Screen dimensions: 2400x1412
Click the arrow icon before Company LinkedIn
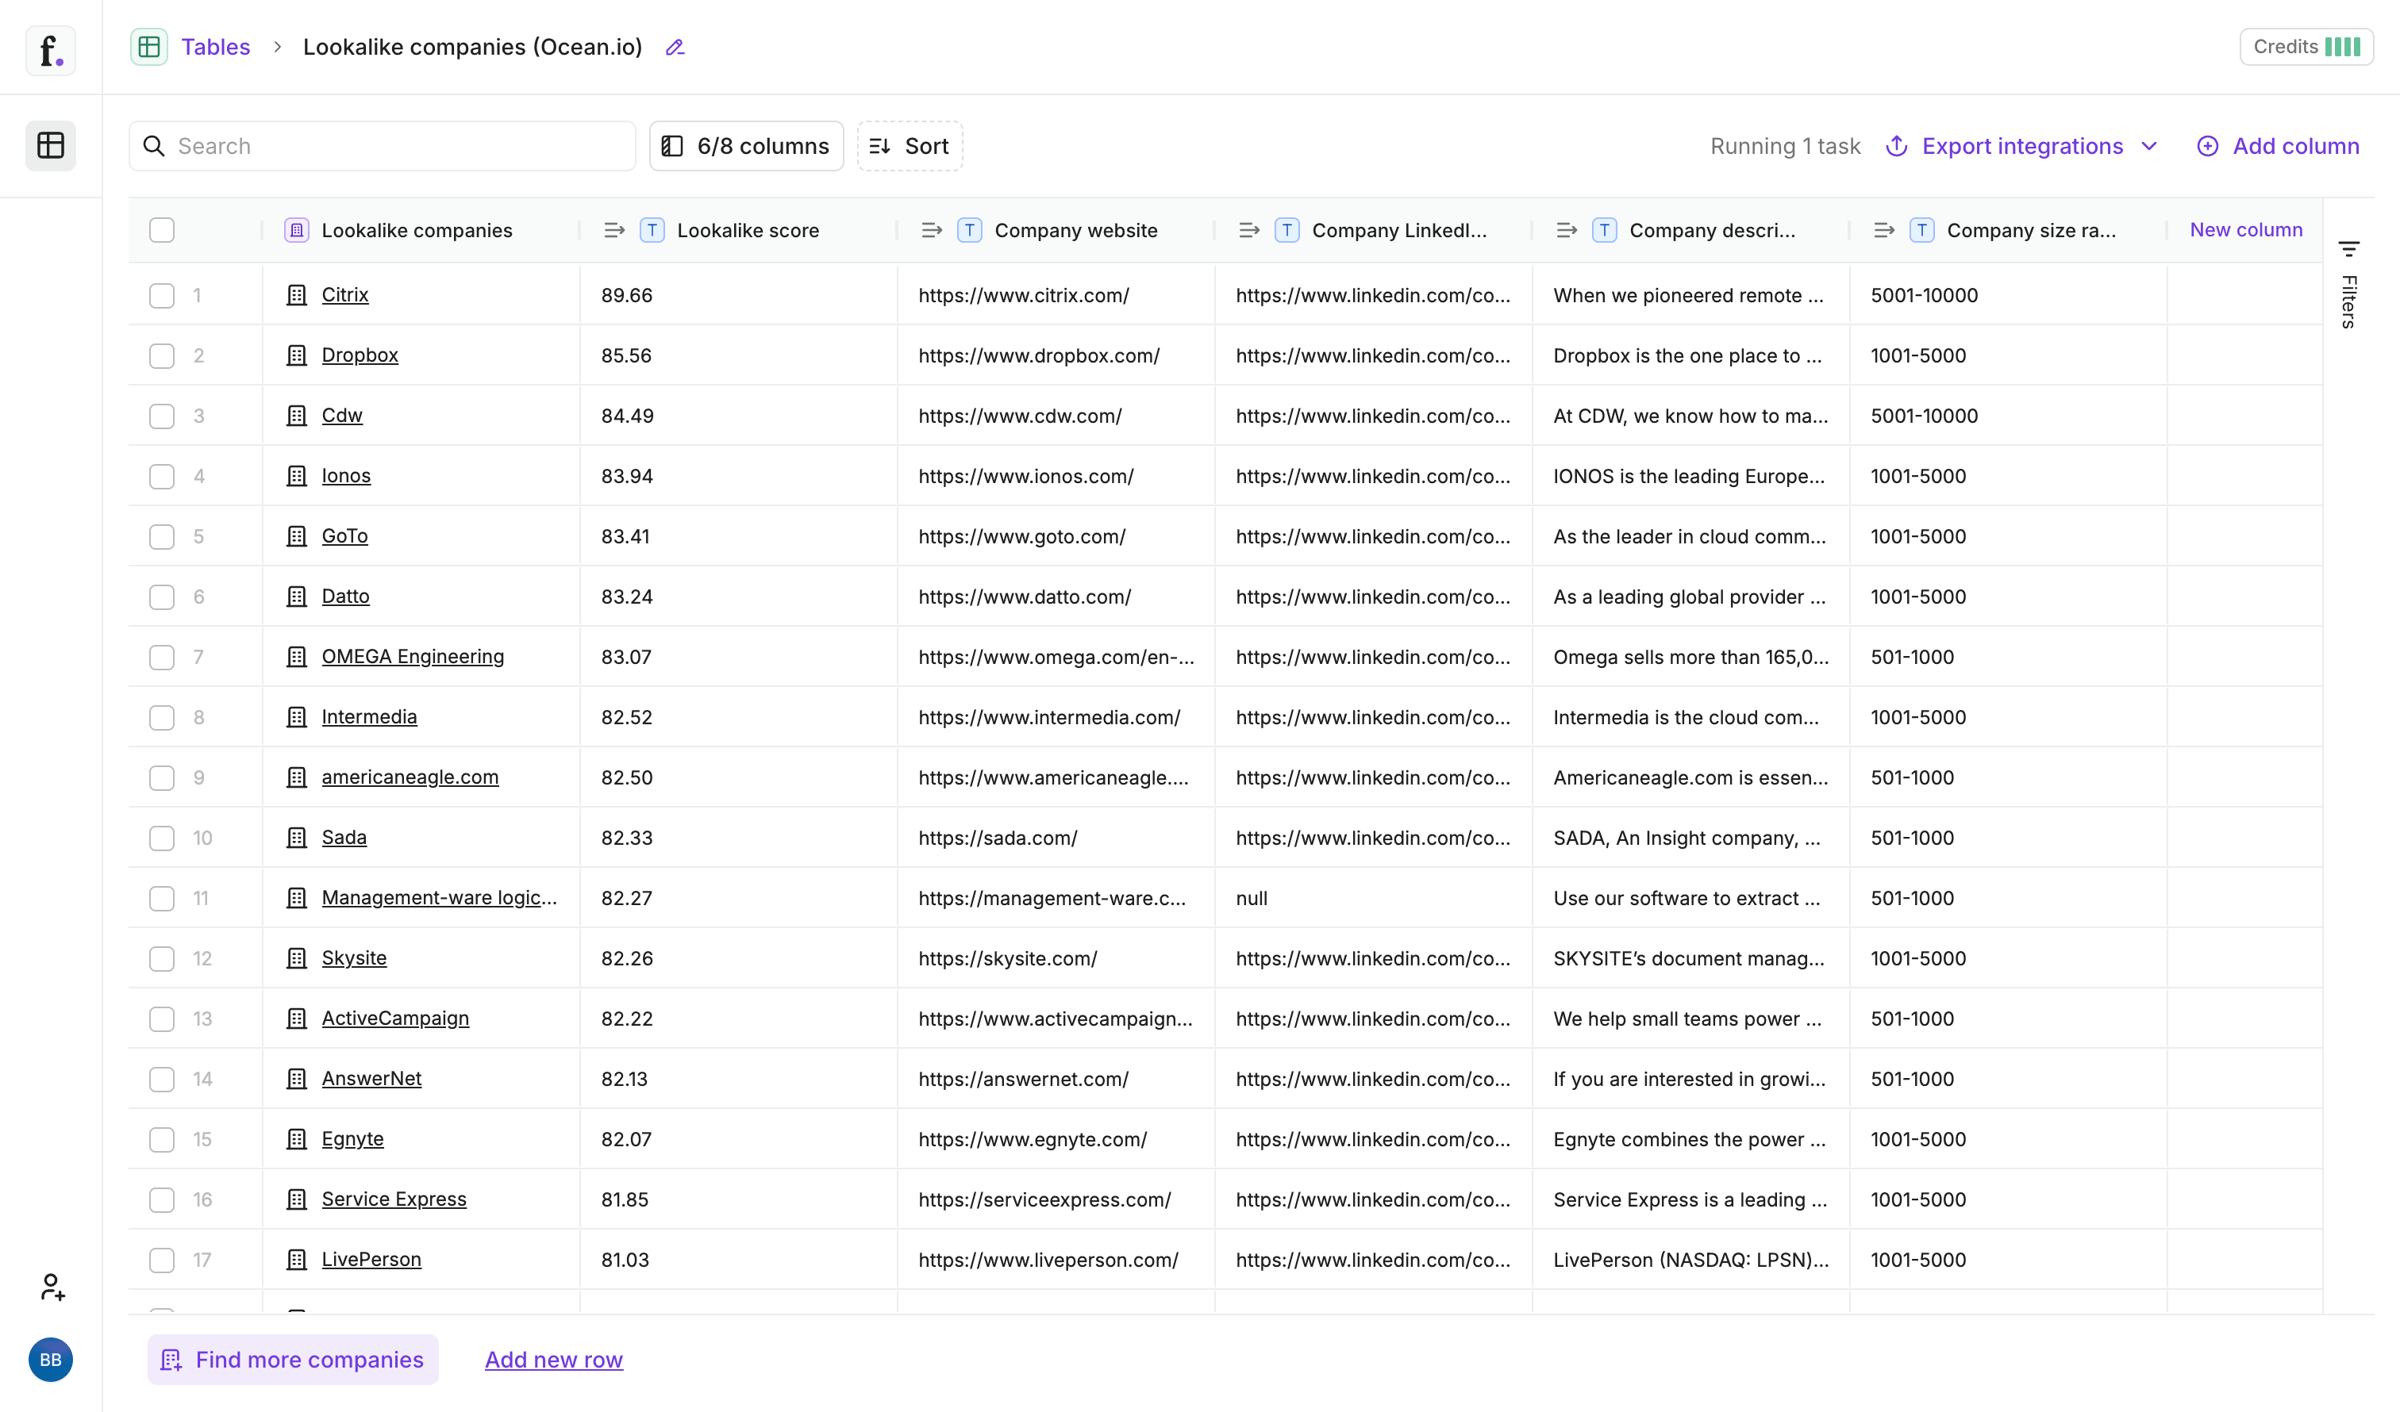[x=1249, y=230]
